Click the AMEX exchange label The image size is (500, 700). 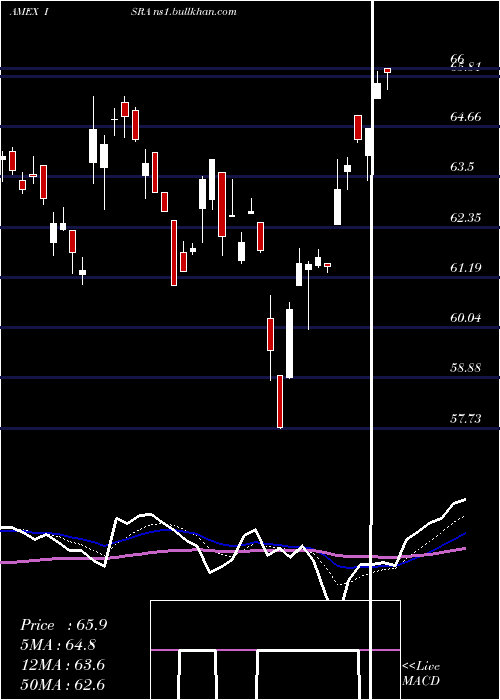(x=26, y=12)
